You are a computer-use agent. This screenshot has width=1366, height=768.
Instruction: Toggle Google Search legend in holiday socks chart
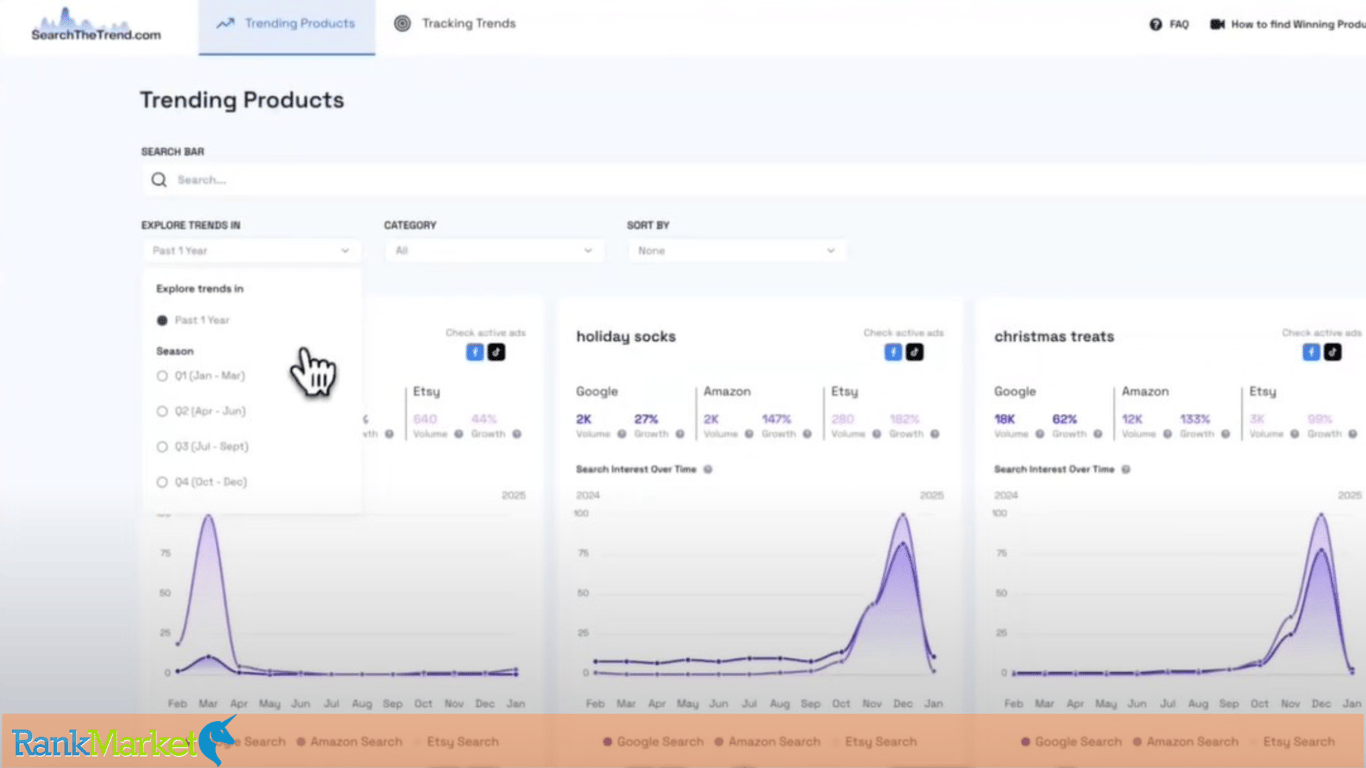[x=653, y=742]
